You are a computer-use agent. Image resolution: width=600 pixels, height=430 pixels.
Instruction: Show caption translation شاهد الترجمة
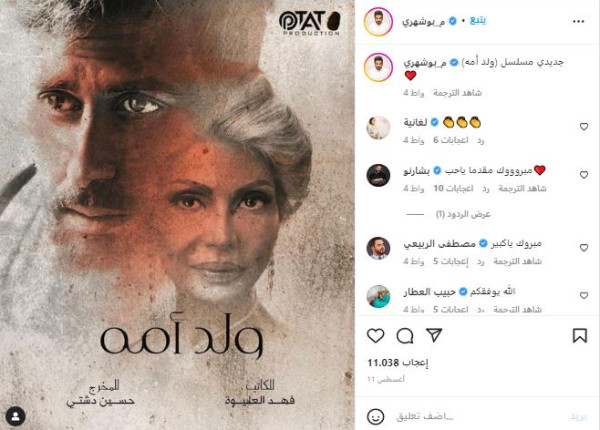pos(457,93)
